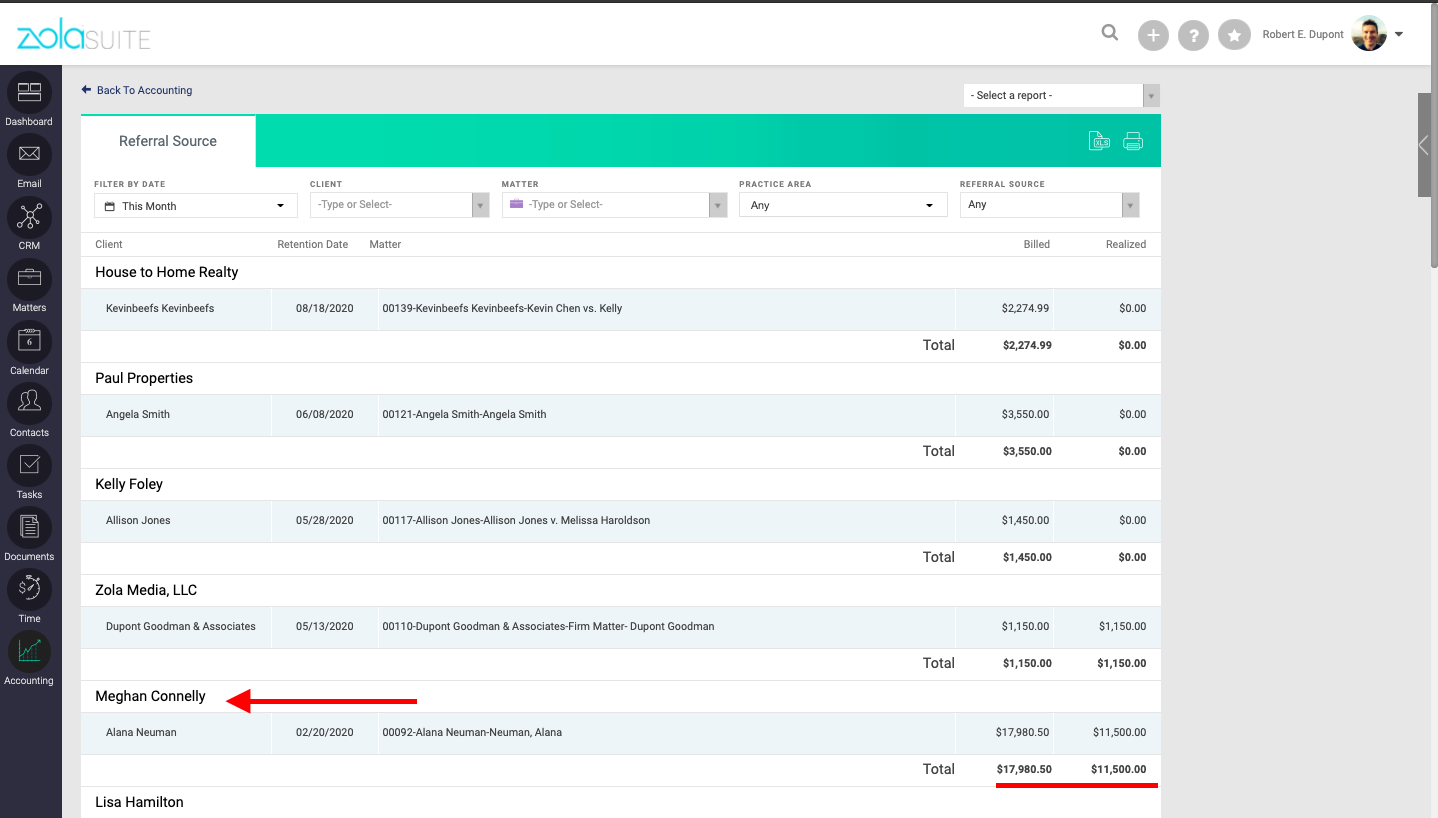Click matter 00110 Firm Matter- Dupont Goodman
Screen dimensions: 1438x818
point(548,626)
